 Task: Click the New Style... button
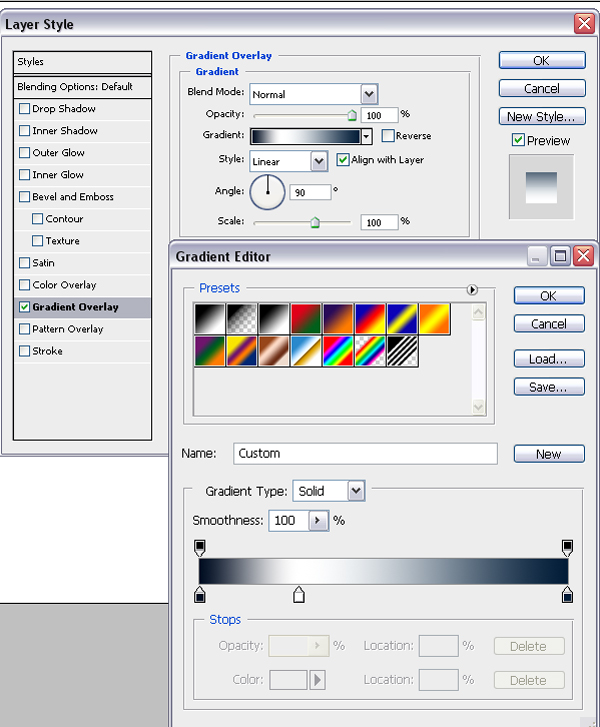point(542,116)
